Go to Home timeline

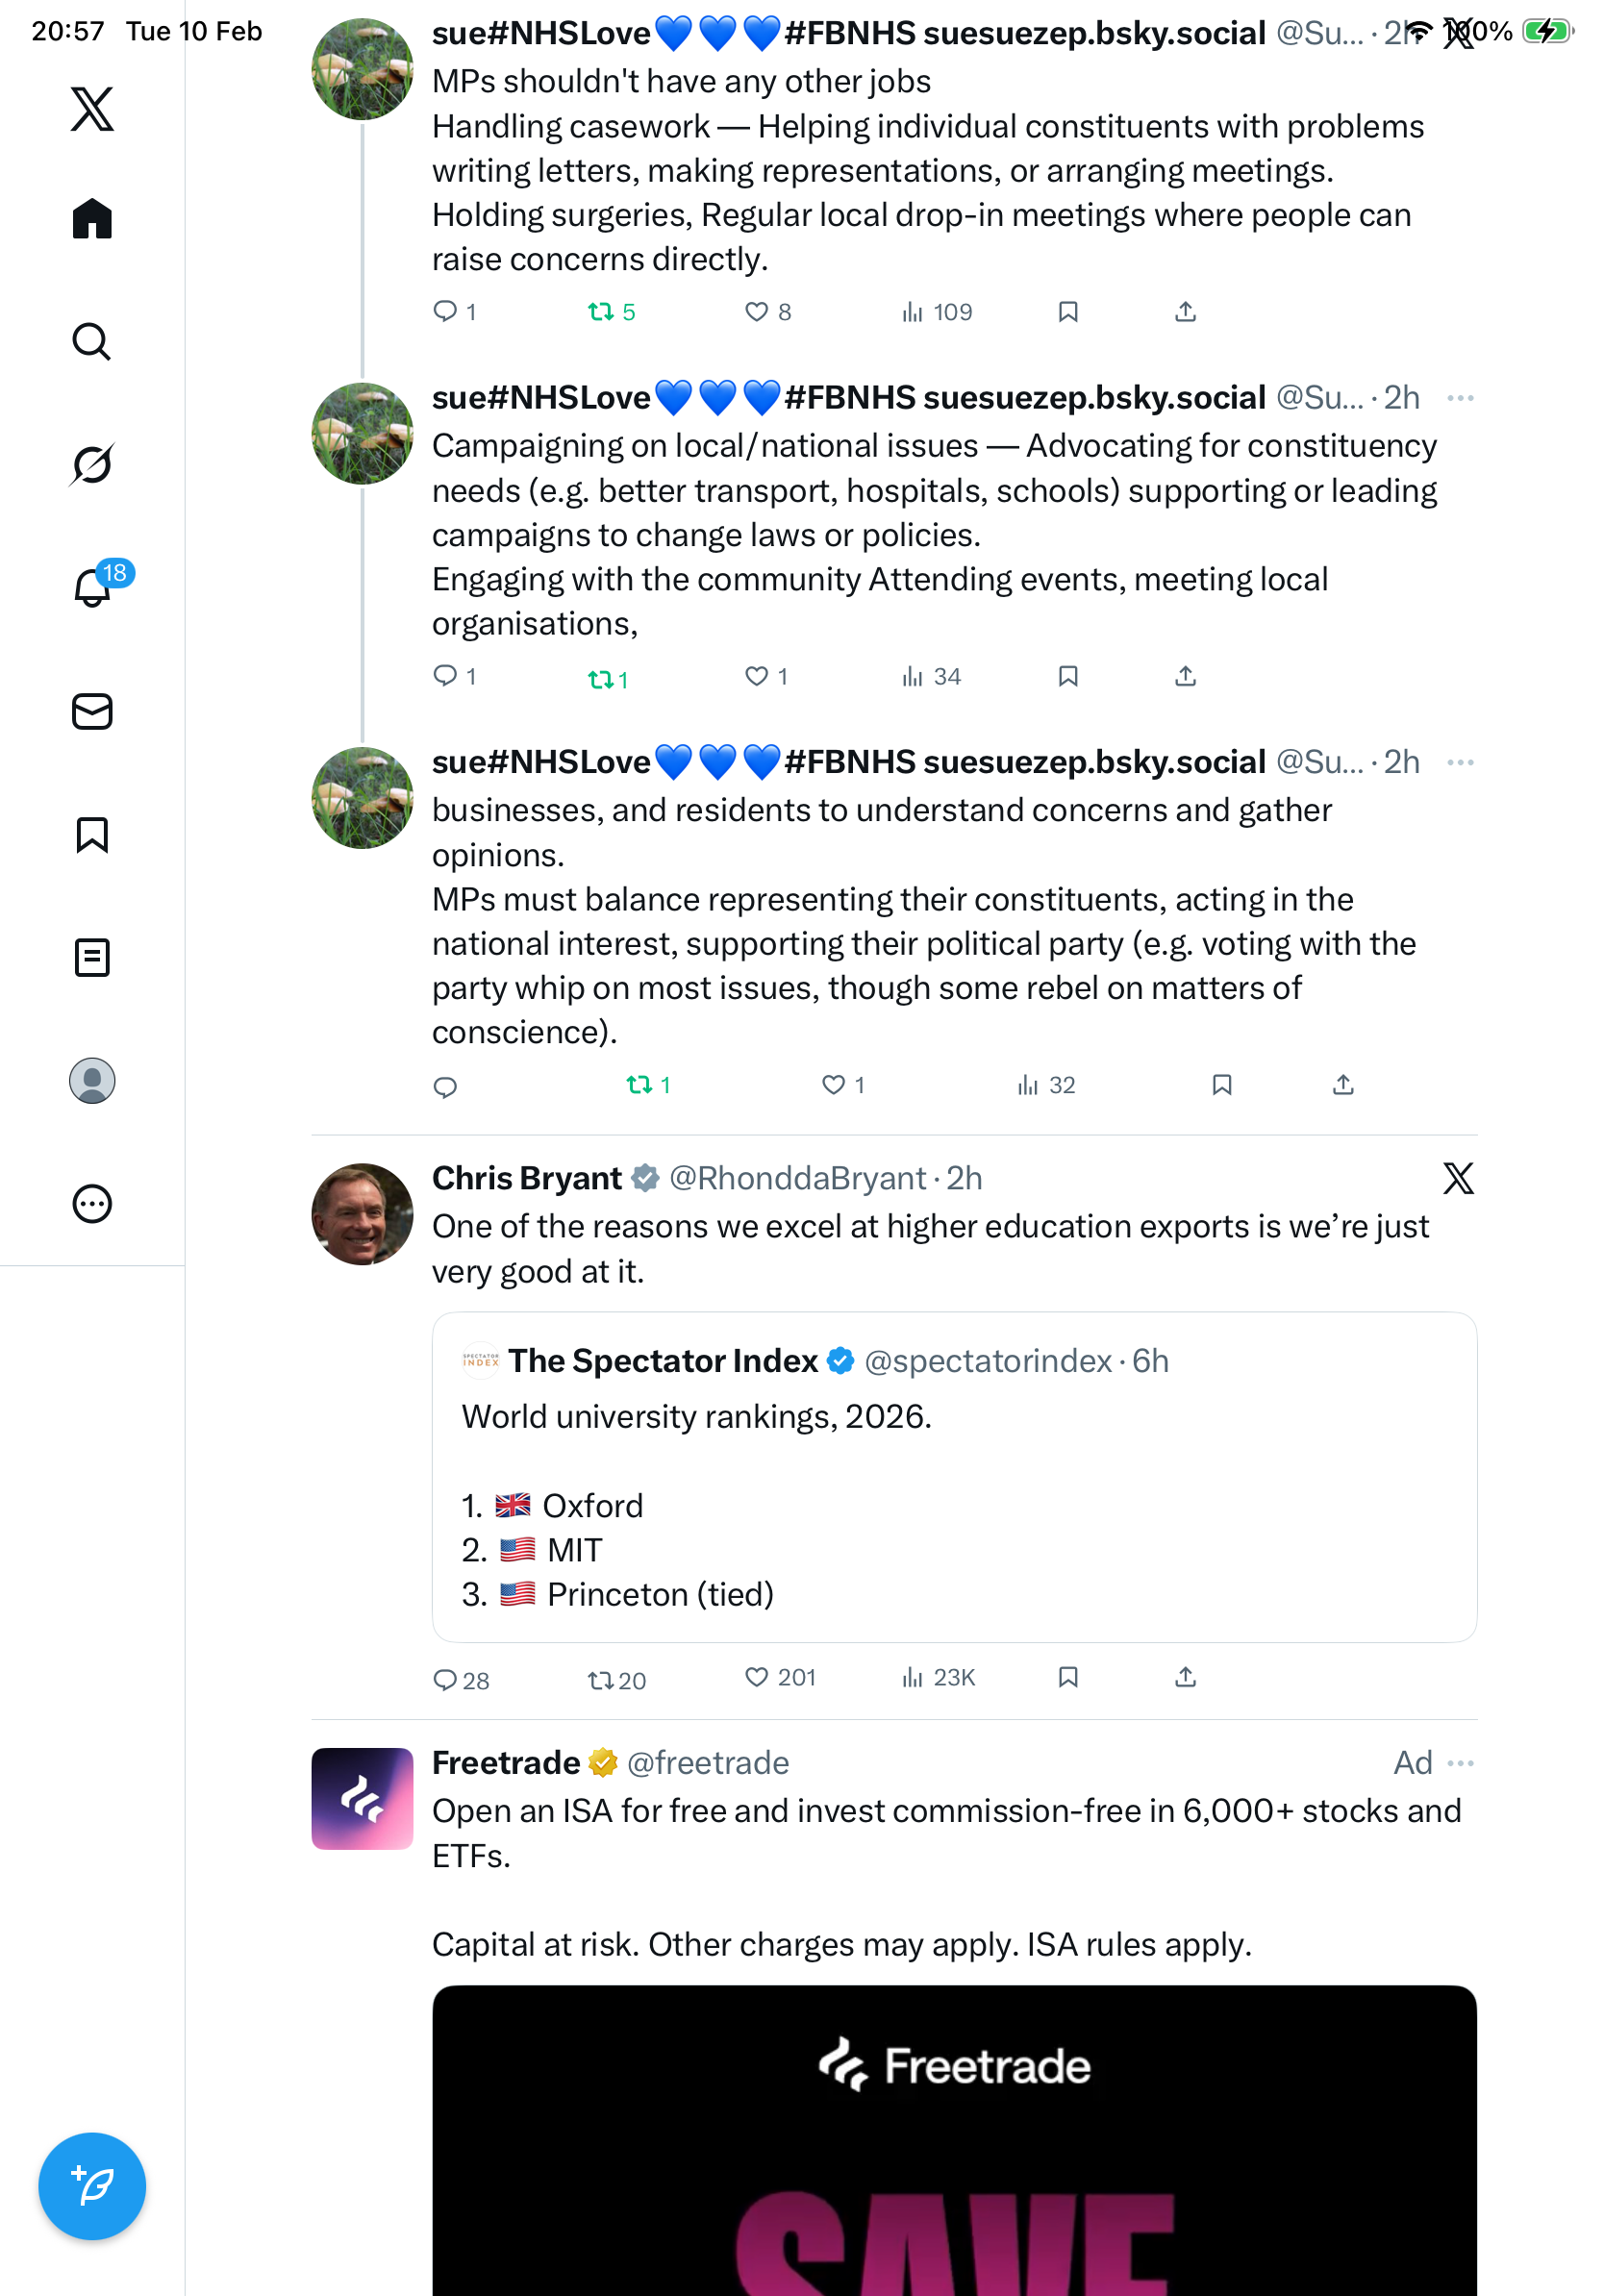click(x=92, y=219)
